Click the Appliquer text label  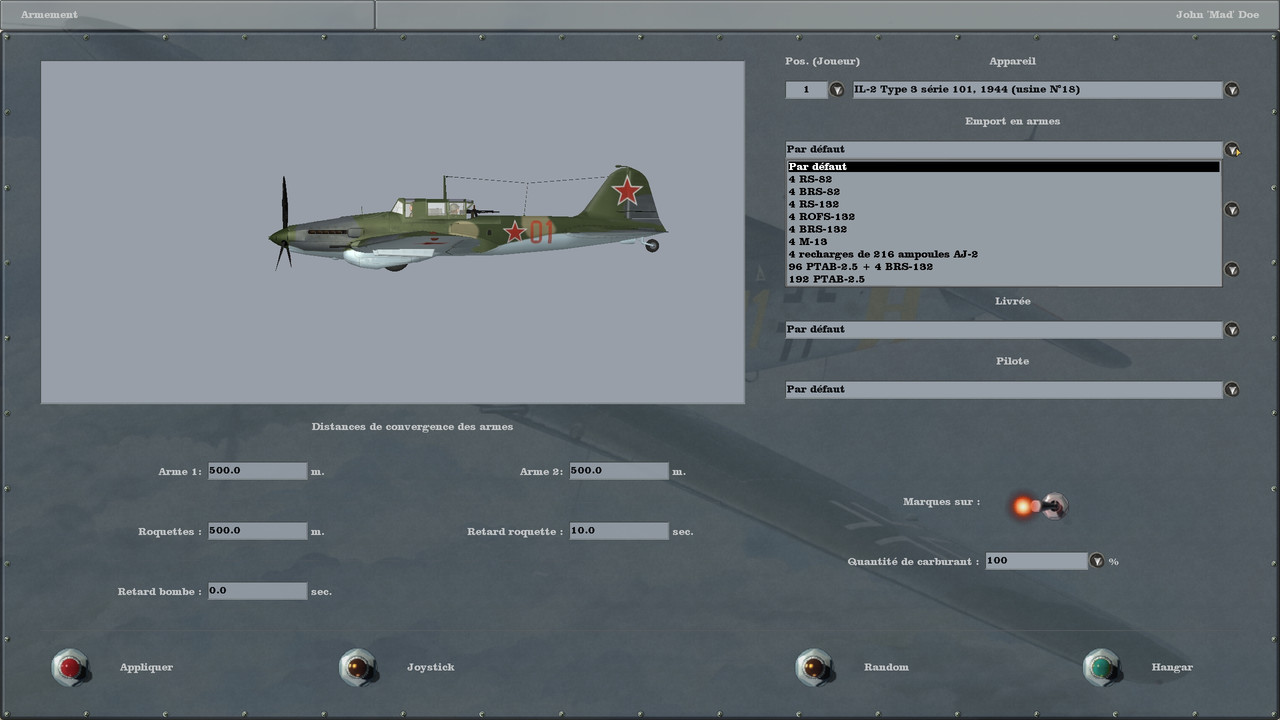(x=146, y=667)
